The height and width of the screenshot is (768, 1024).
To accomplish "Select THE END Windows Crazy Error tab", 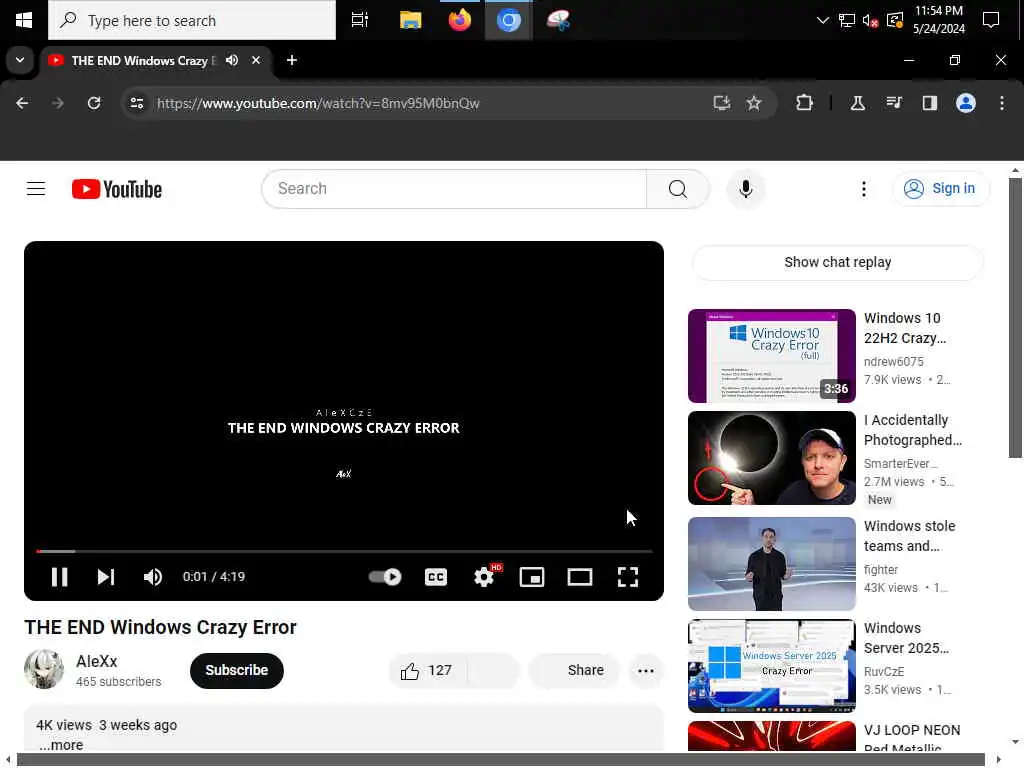I will pyautogui.click(x=157, y=60).
